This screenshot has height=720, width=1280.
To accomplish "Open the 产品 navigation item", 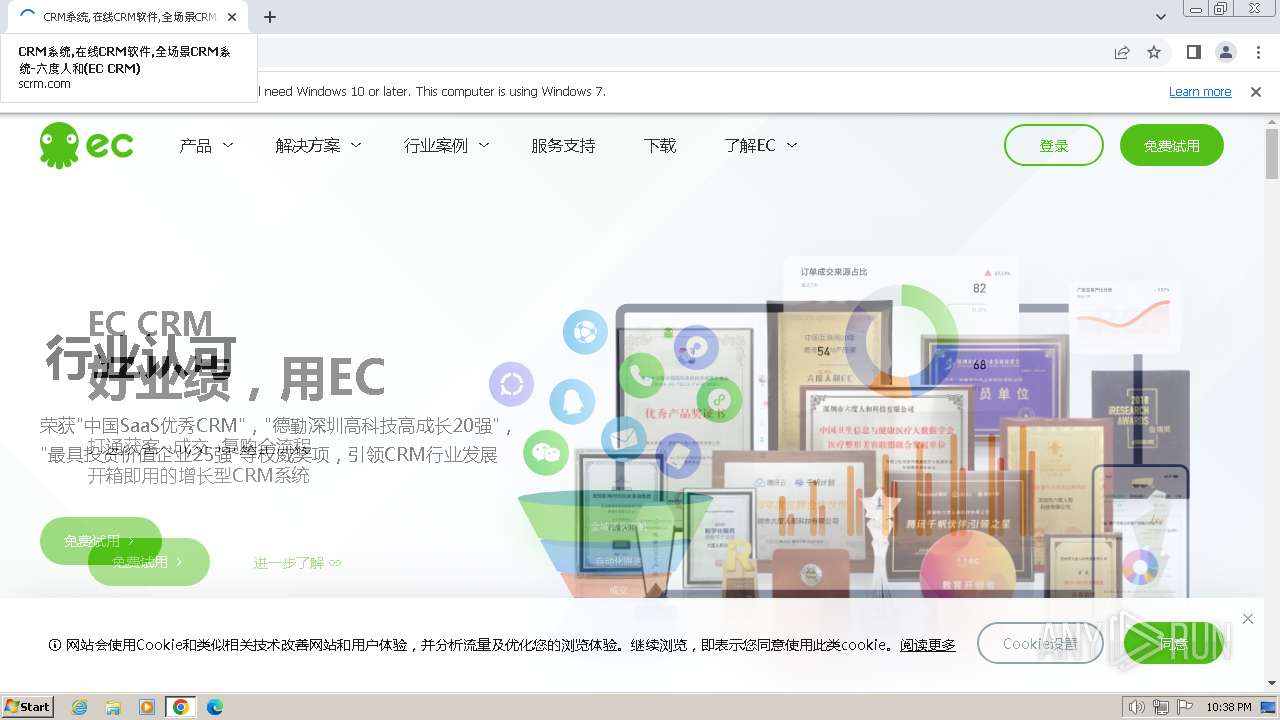I will [196, 146].
